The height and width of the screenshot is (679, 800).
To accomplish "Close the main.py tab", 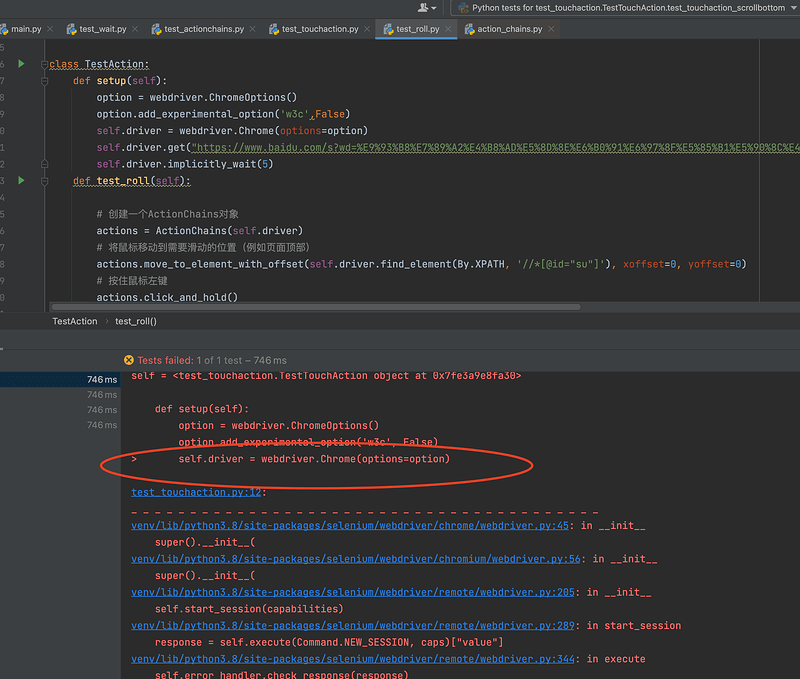I will tap(50, 29).
